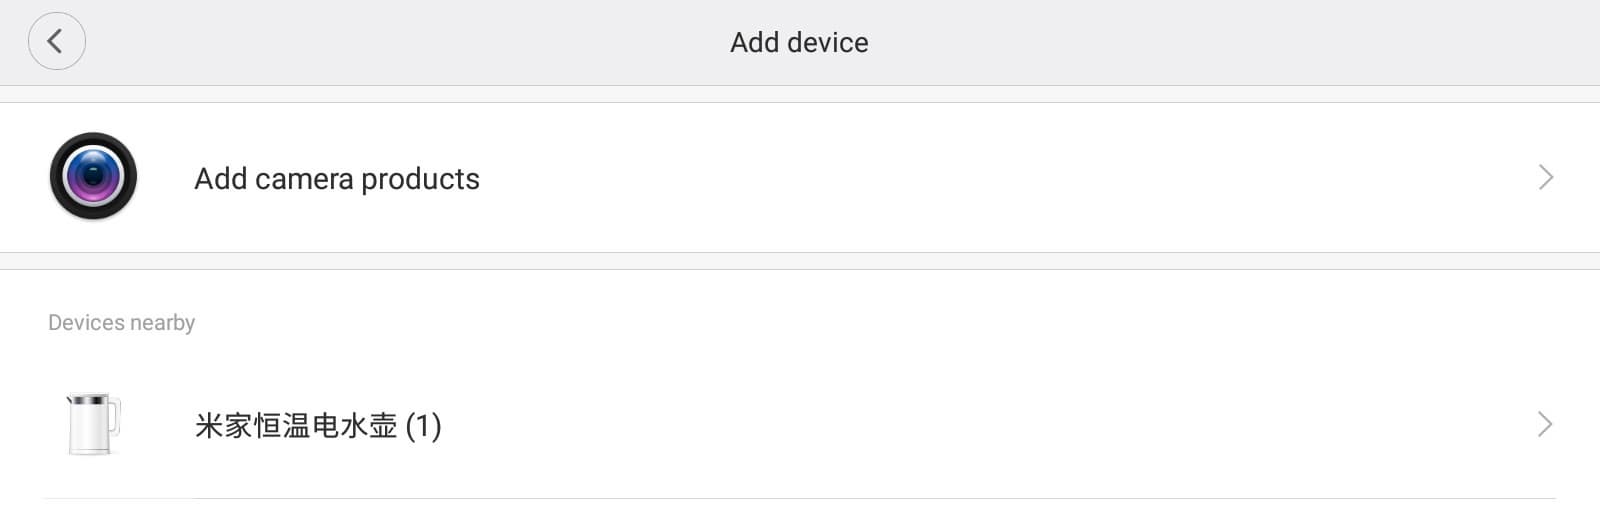Image resolution: width=1600 pixels, height=518 pixels.
Task: Tap the "(1)" count beside the kettle name
Action: tap(424, 426)
